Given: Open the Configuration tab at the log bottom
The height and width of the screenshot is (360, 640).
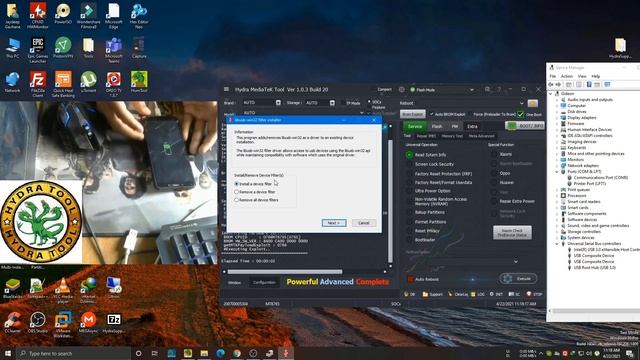Looking at the screenshot, I should 264,282.
